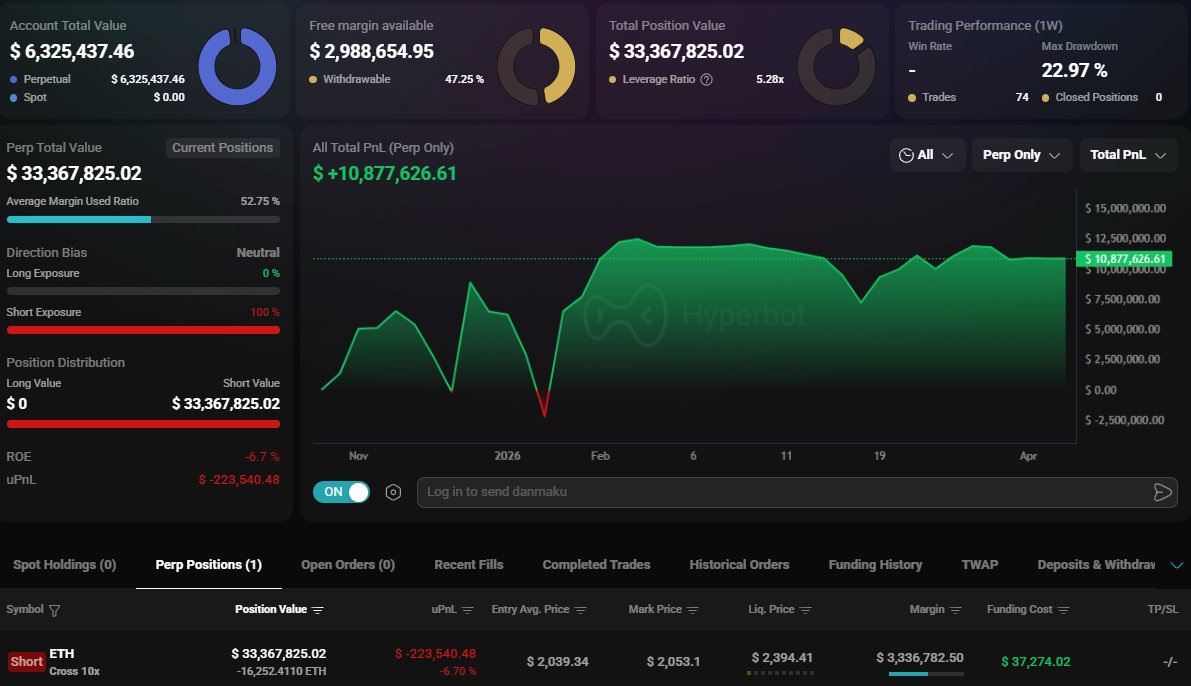Click the Symbol column filter funnel icon

point(55,610)
